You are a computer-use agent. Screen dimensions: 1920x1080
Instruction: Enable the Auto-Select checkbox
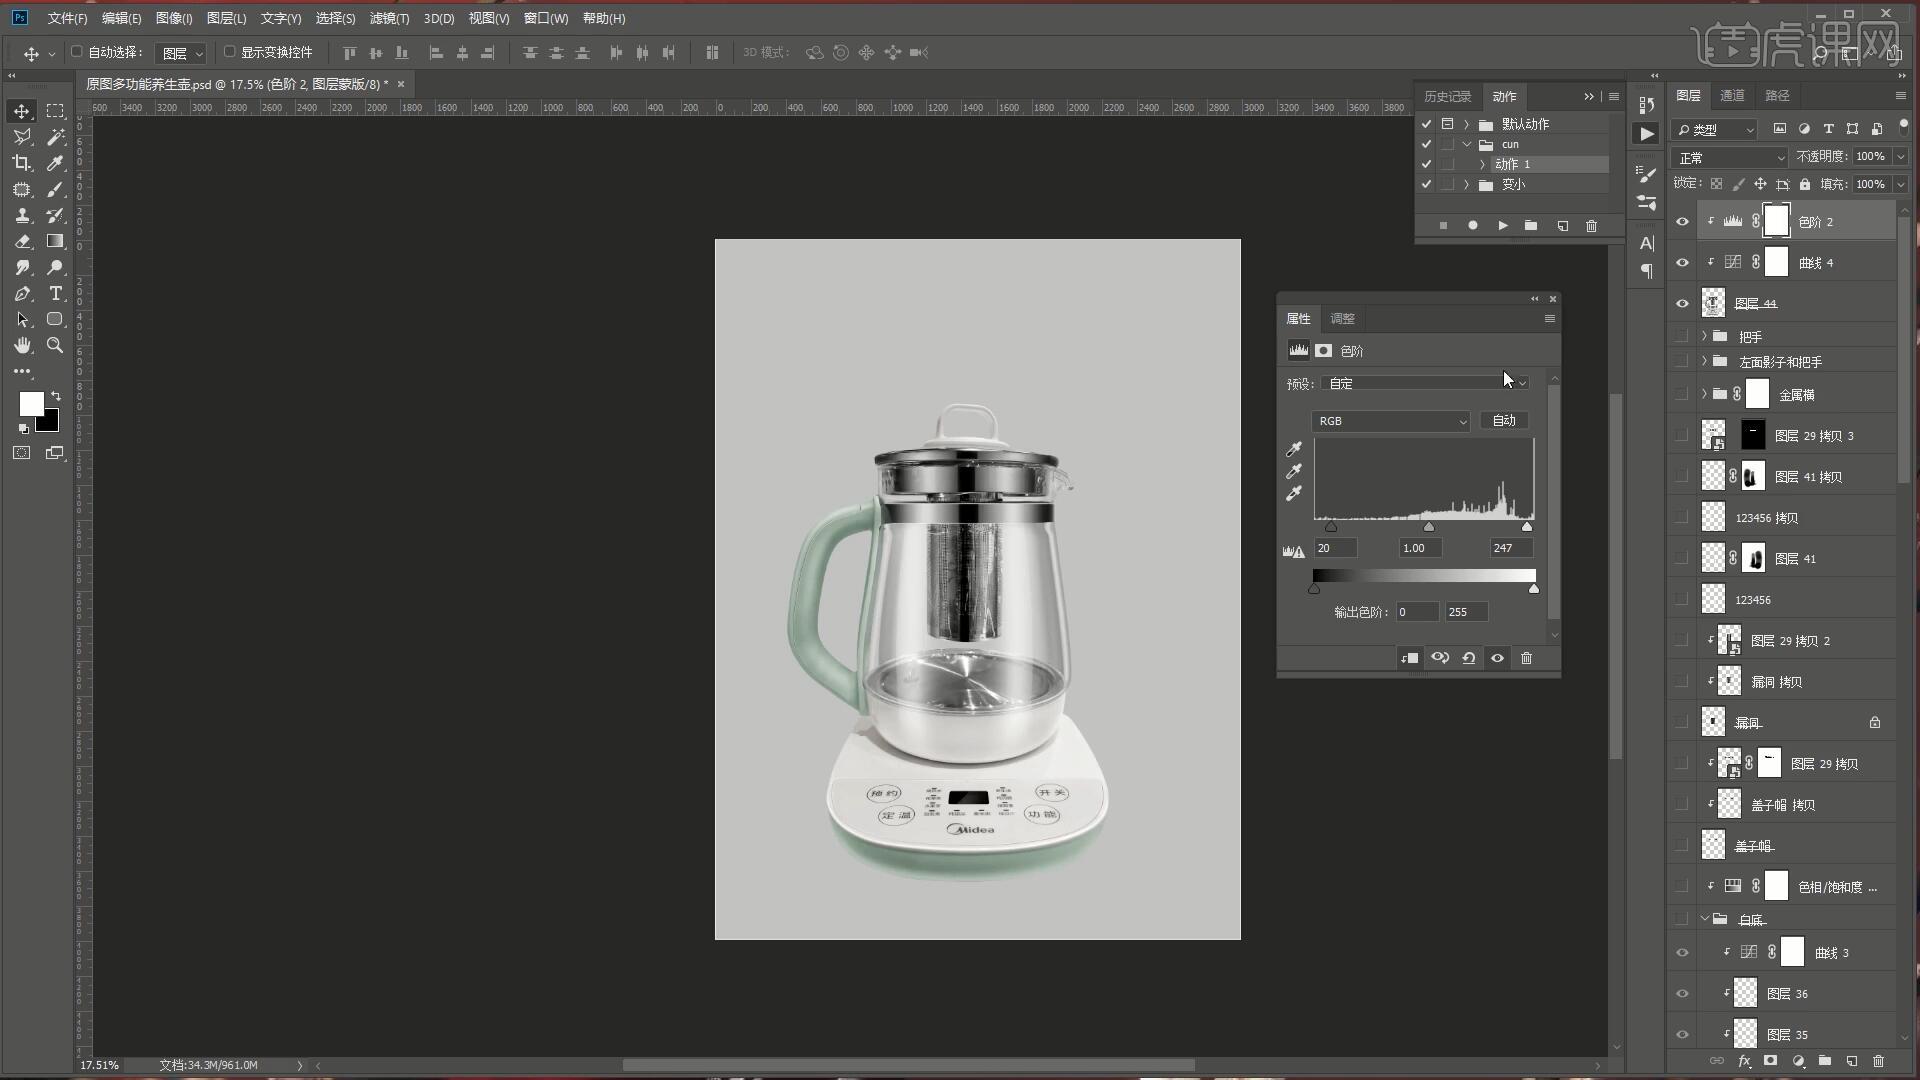[77, 52]
